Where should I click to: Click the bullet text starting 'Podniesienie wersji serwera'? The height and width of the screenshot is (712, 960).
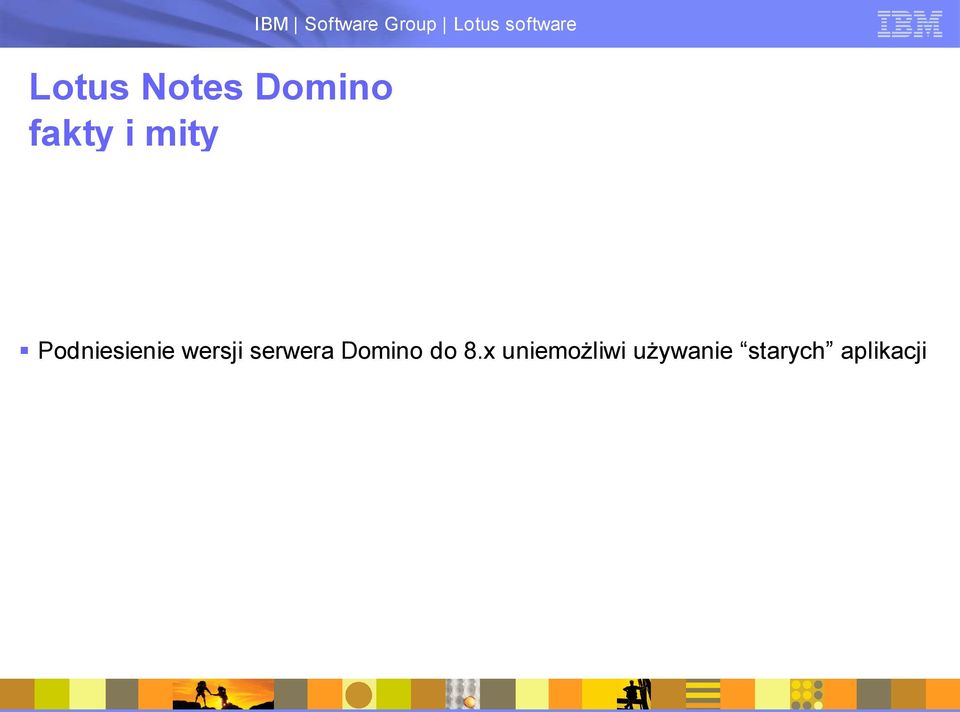(482, 351)
